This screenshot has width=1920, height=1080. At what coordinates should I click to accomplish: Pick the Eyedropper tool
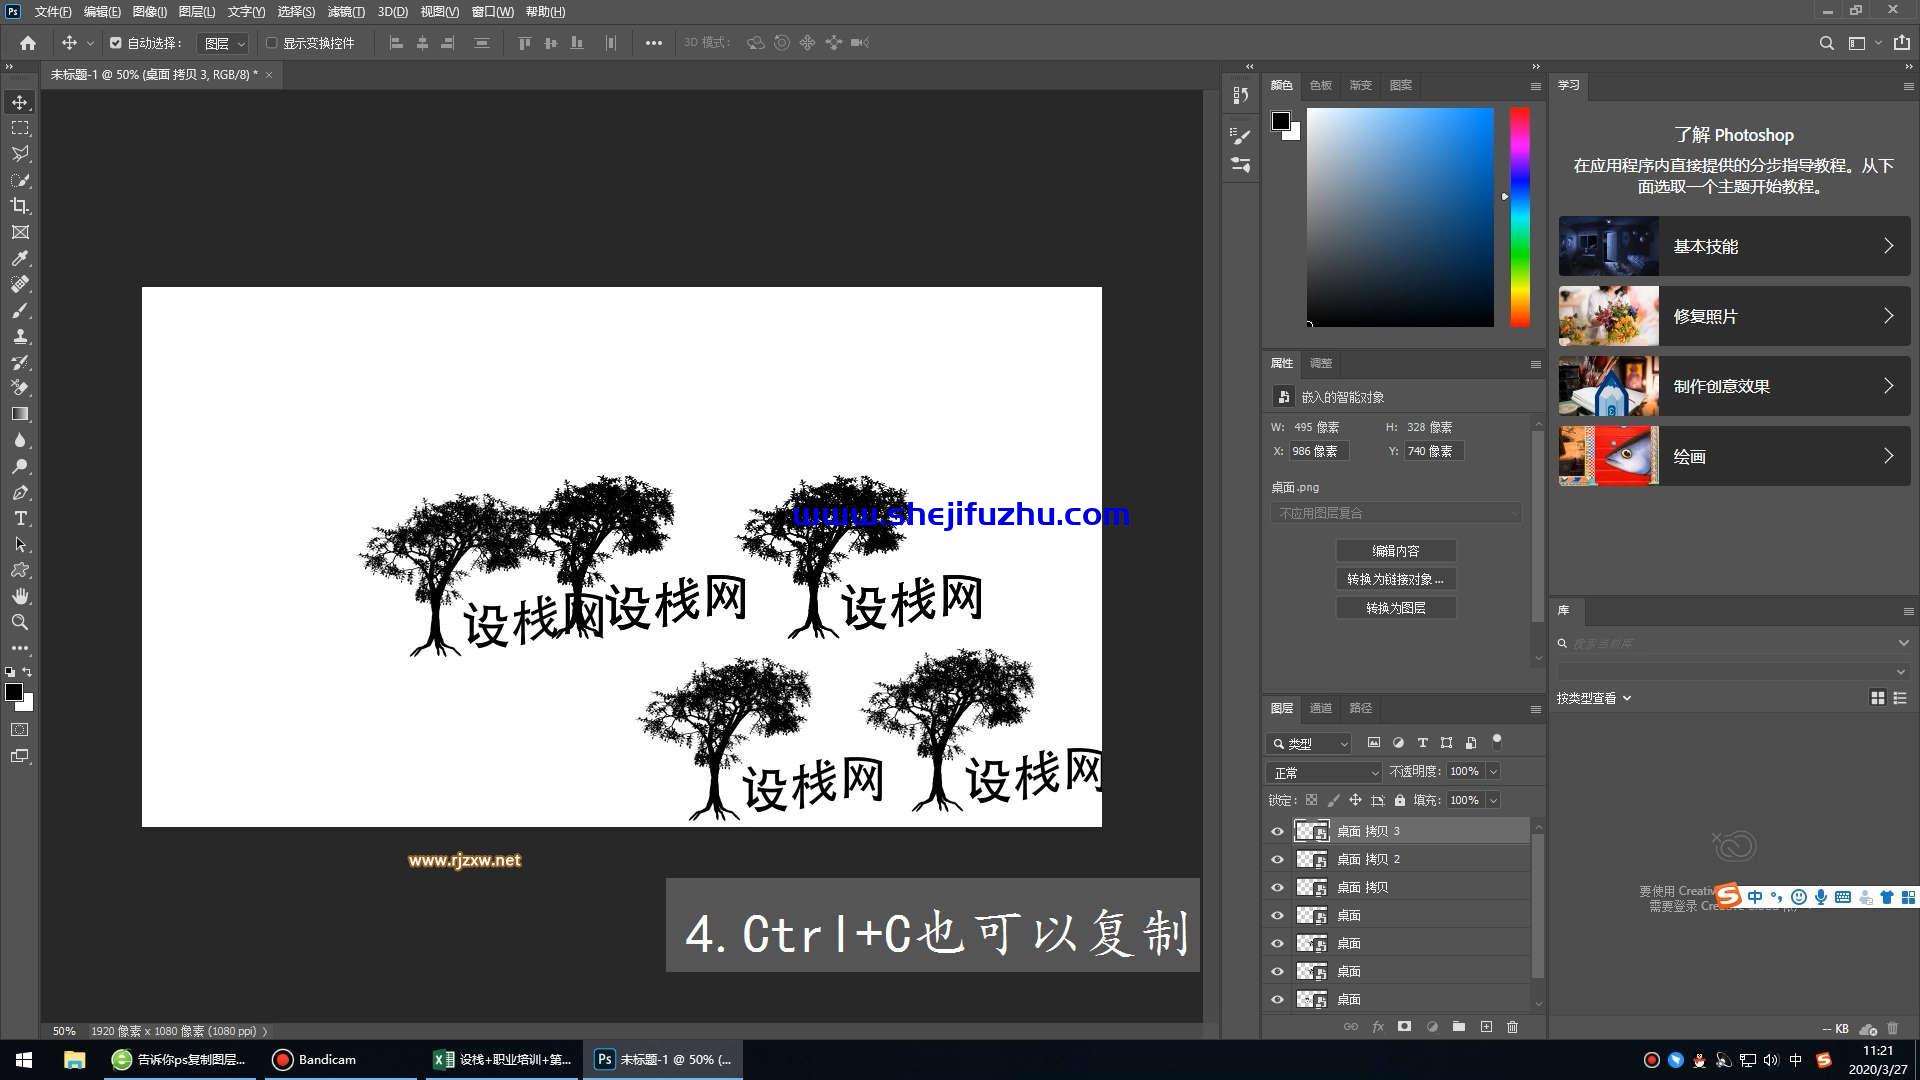(x=20, y=258)
